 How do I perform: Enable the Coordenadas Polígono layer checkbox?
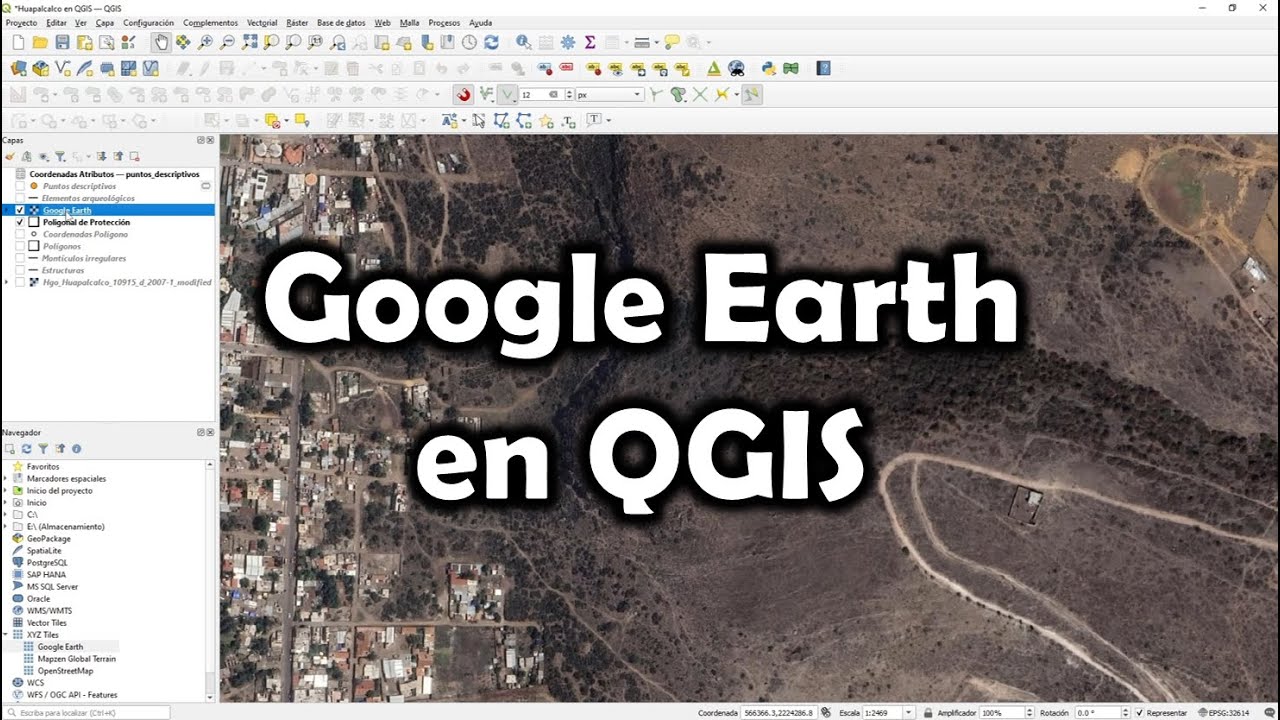(20, 234)
